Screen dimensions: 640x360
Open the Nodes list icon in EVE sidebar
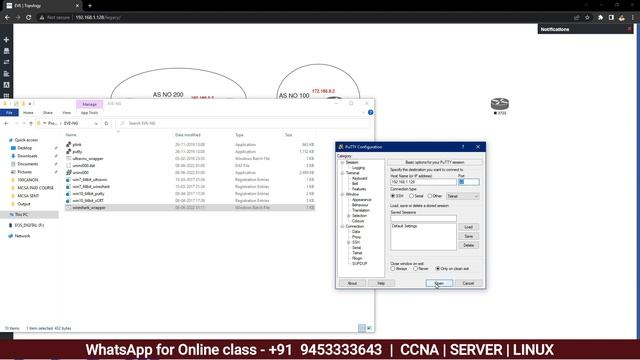coord(6,51)
